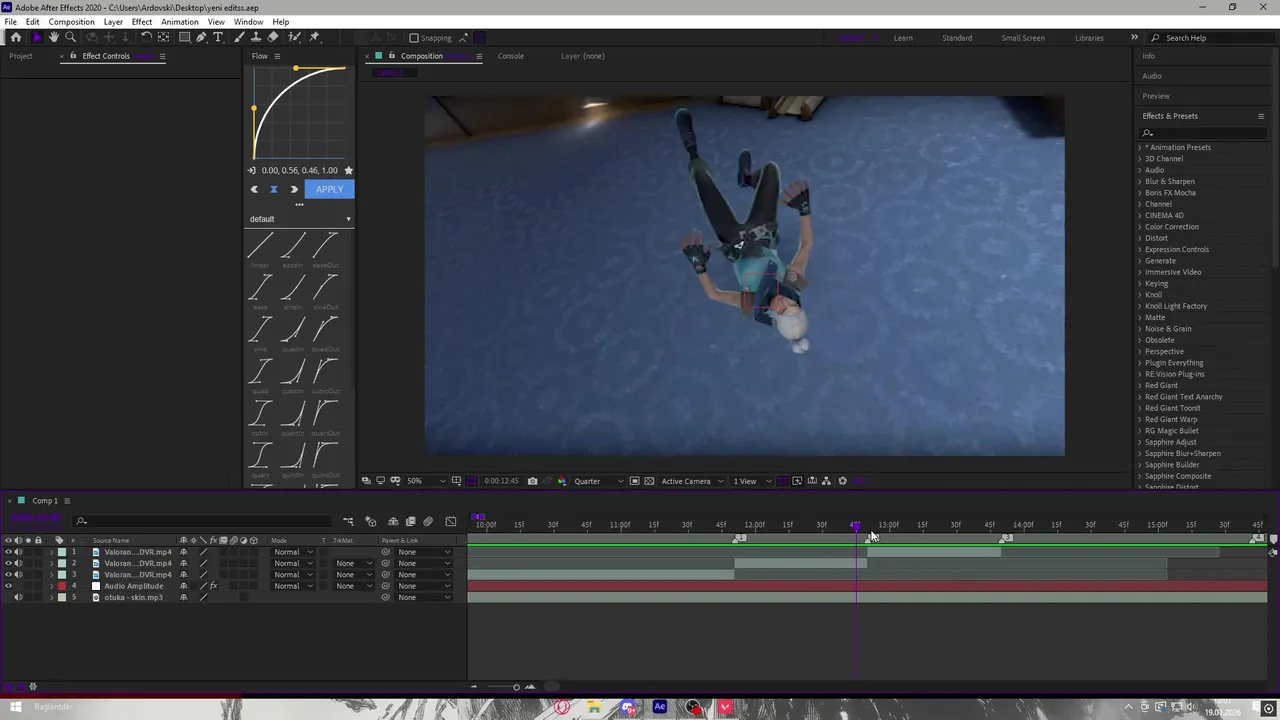Select the Pan Behind anchor point tool
Screen dimensions: 1280x720
pyautogui.click(x=164, y=38)
